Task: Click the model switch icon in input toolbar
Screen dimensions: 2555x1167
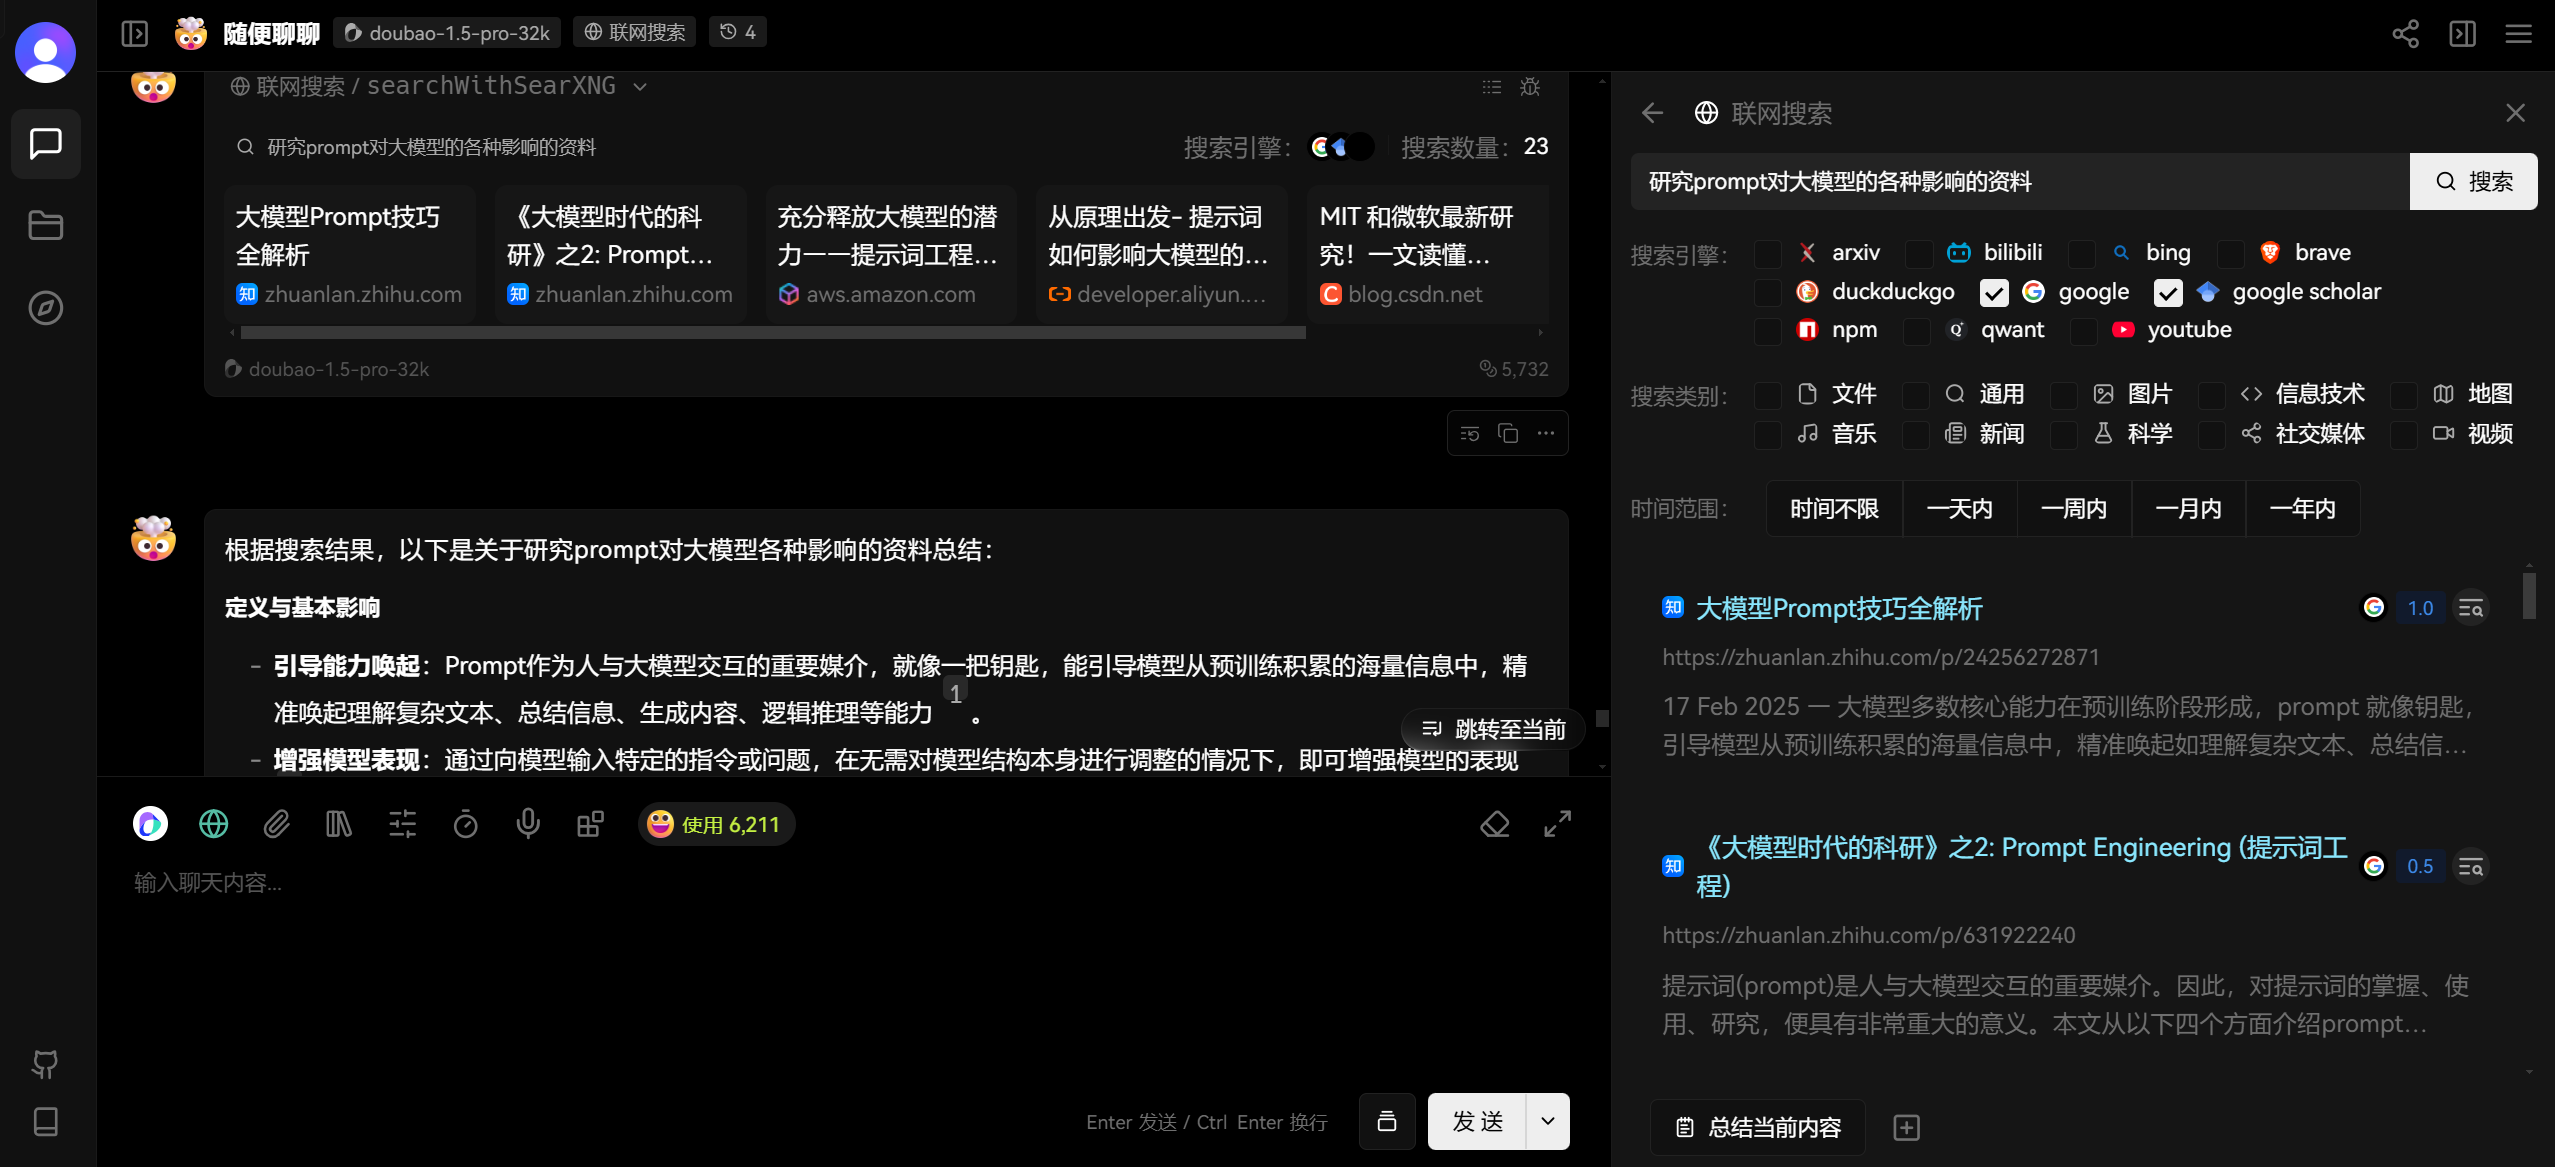Action: [151, 824]
